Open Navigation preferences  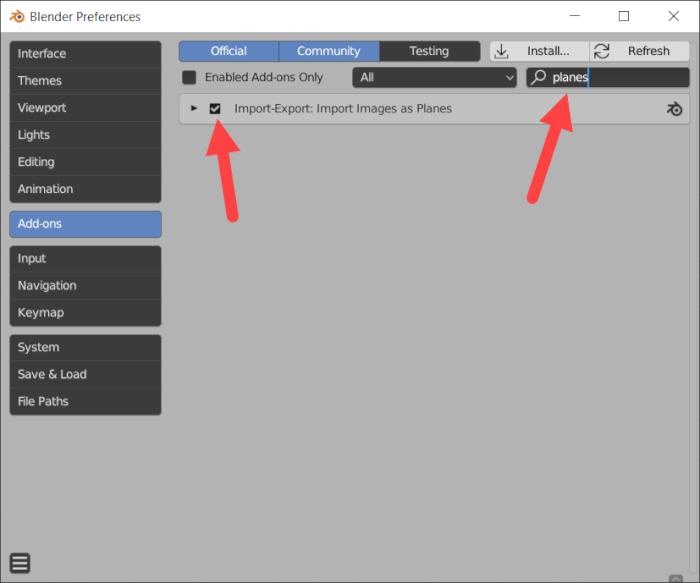click(85, 286)
